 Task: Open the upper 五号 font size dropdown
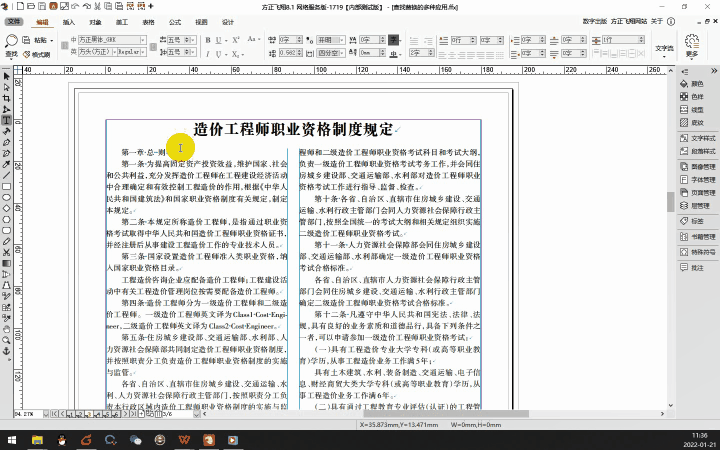pyautogui.click(x=193, y=40)
